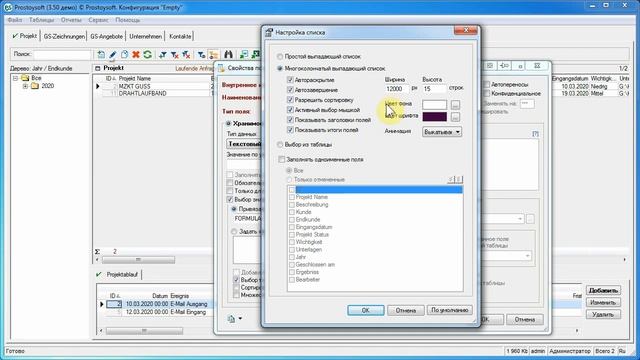Switch to GS-Angebote tab

107,36
